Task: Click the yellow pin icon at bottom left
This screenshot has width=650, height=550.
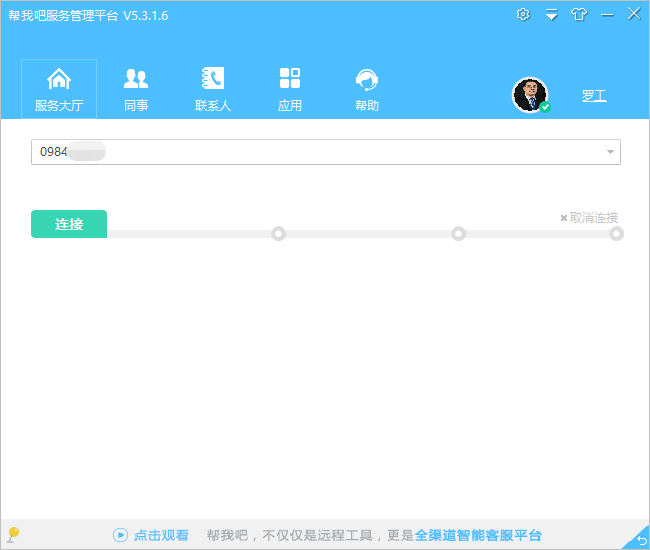Action: tap(13, 535)
